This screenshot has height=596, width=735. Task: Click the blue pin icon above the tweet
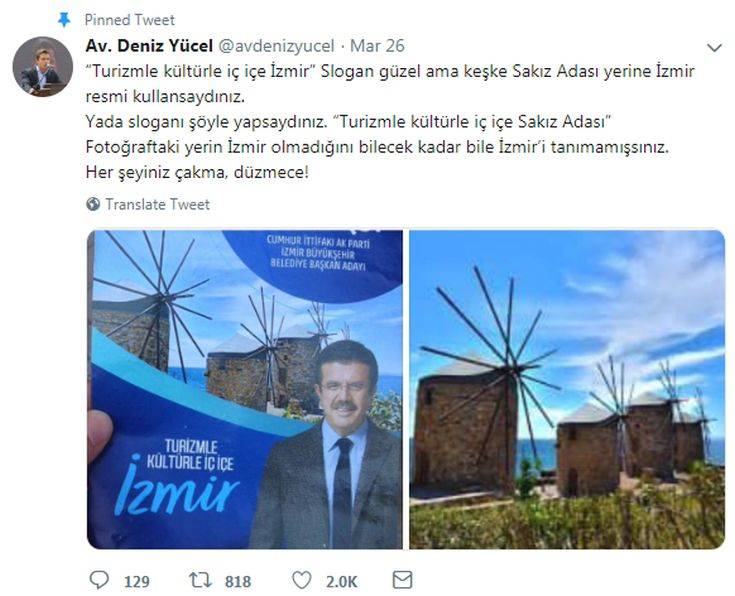tap(64, 20)
